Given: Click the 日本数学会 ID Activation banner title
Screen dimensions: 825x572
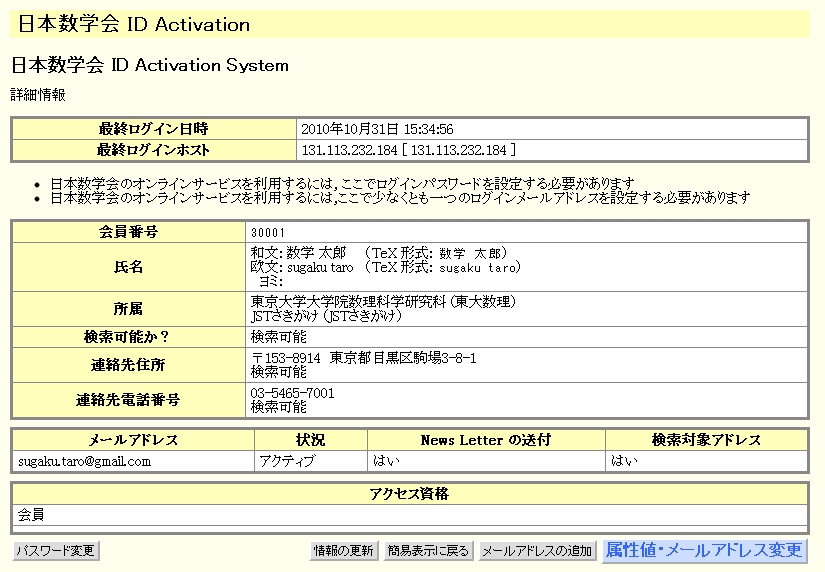Looking at the screenshot, I should pyautogui.click(x=134, y=24).
